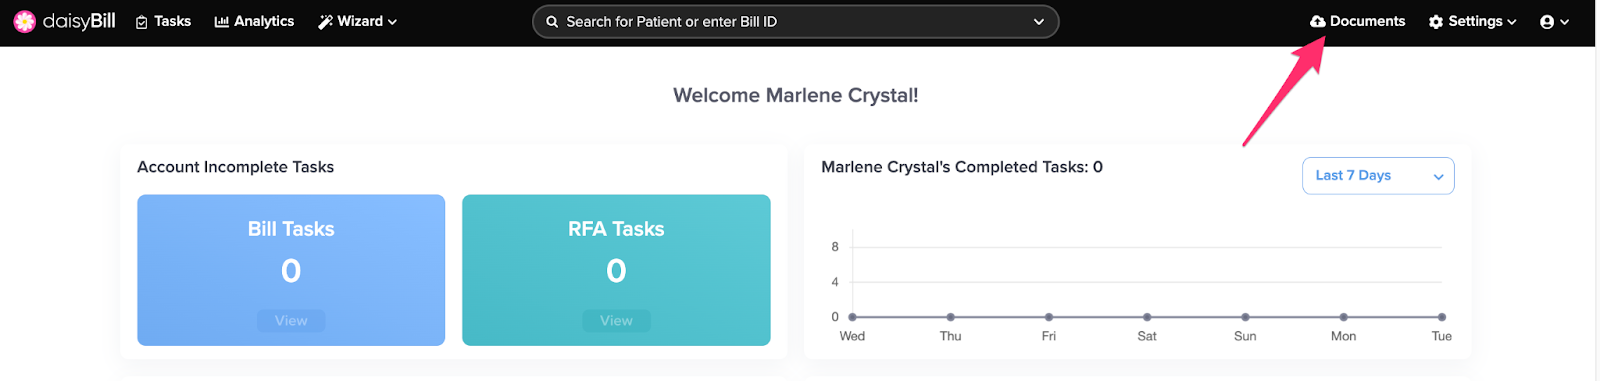1600x381 pixels.
Task: Click the search magnifier icon
Action: [552, 22]
